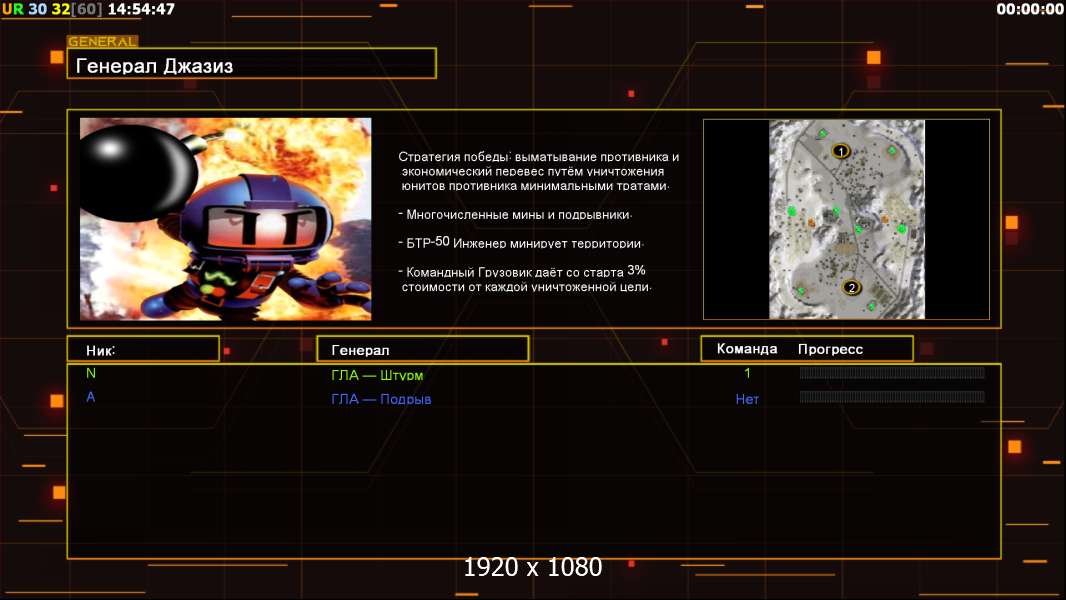Click the Команда column header
The width and height of the screenshot is (1066, 600).
(746, 349)
